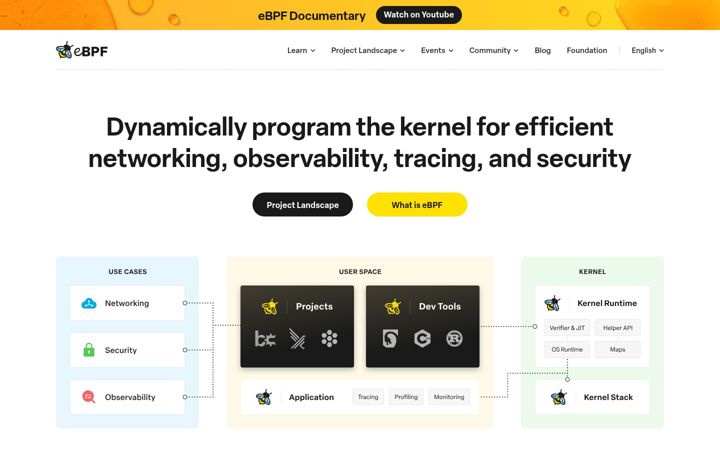720x450 pixels.
Task: Select the Networking use case card
Action: click(127, 303)
